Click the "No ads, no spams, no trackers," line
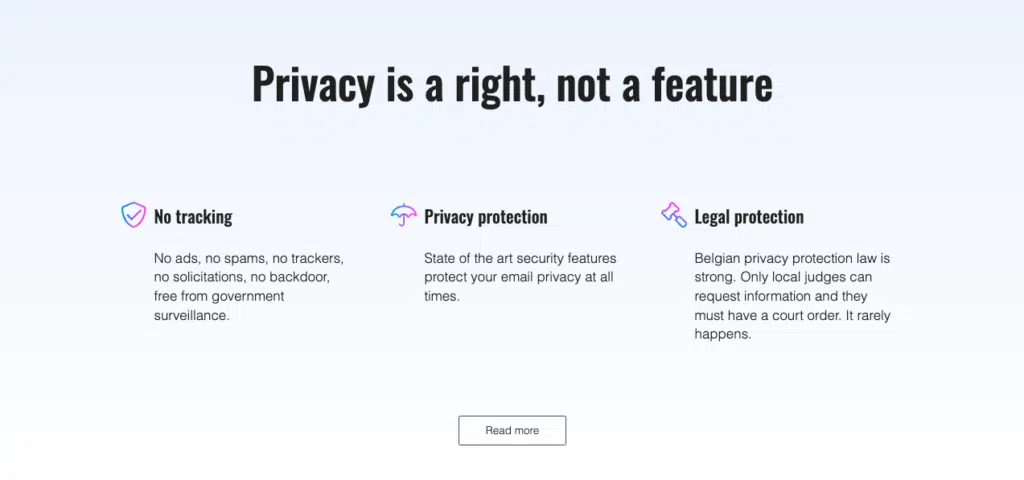 point(248,258)
